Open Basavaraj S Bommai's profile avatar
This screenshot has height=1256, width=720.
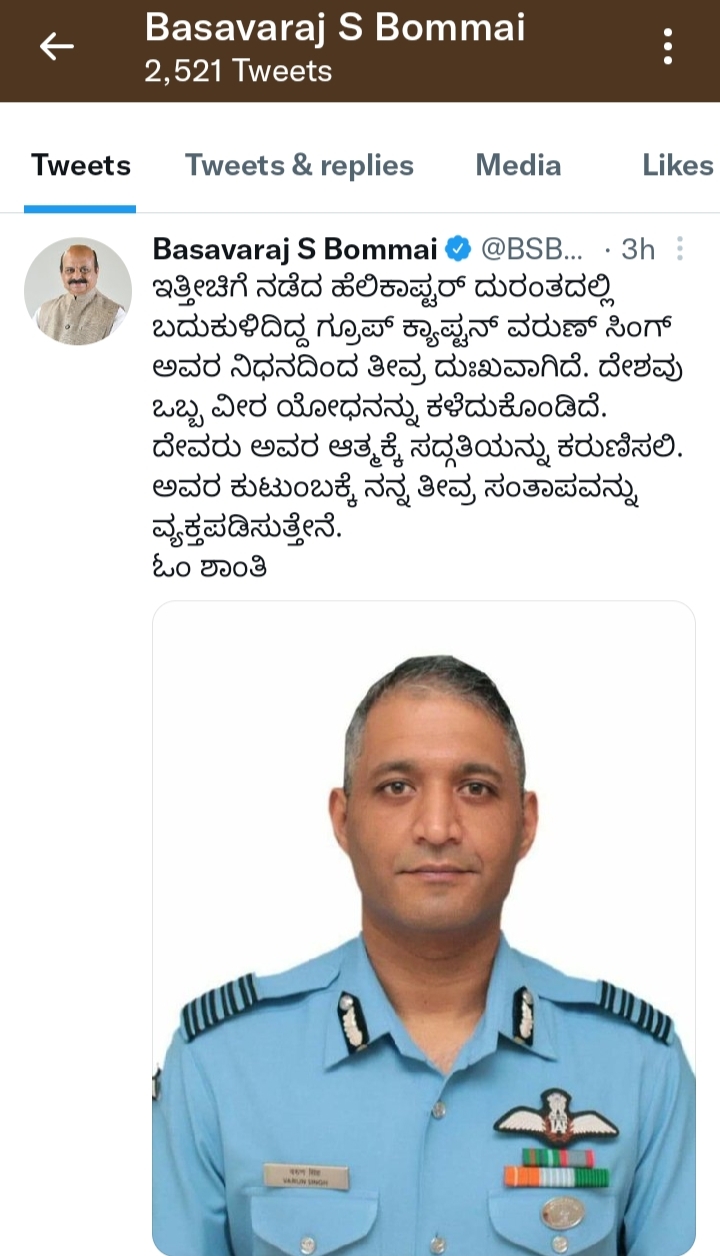(x=78, y=292)
